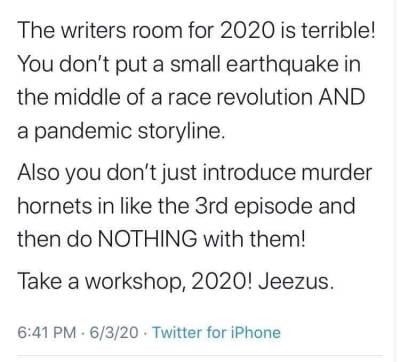Image resolution: width=400 pixels, height=362 pixels.
Task: Click the phrase 'with them!'
Action: click(x=254, y=239)
